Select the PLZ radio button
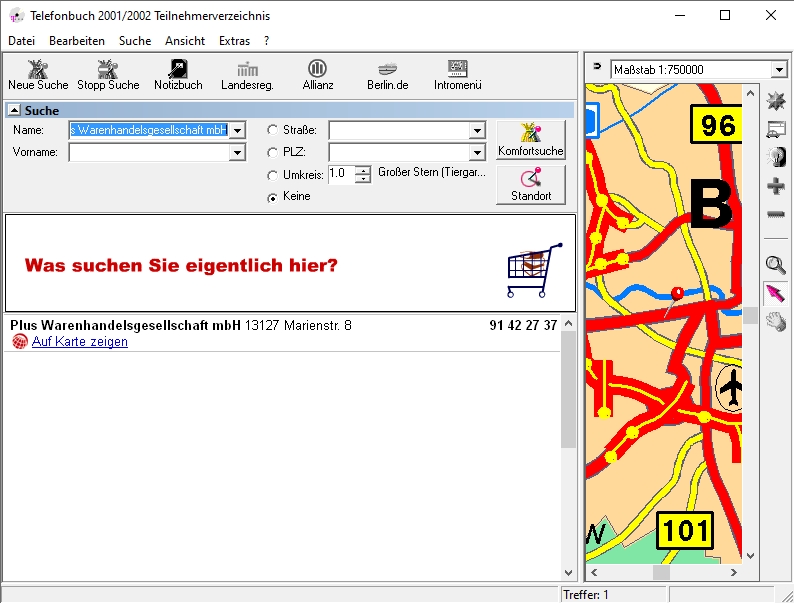The height and width of the screenshot is (603, 794). click(272, 153)
